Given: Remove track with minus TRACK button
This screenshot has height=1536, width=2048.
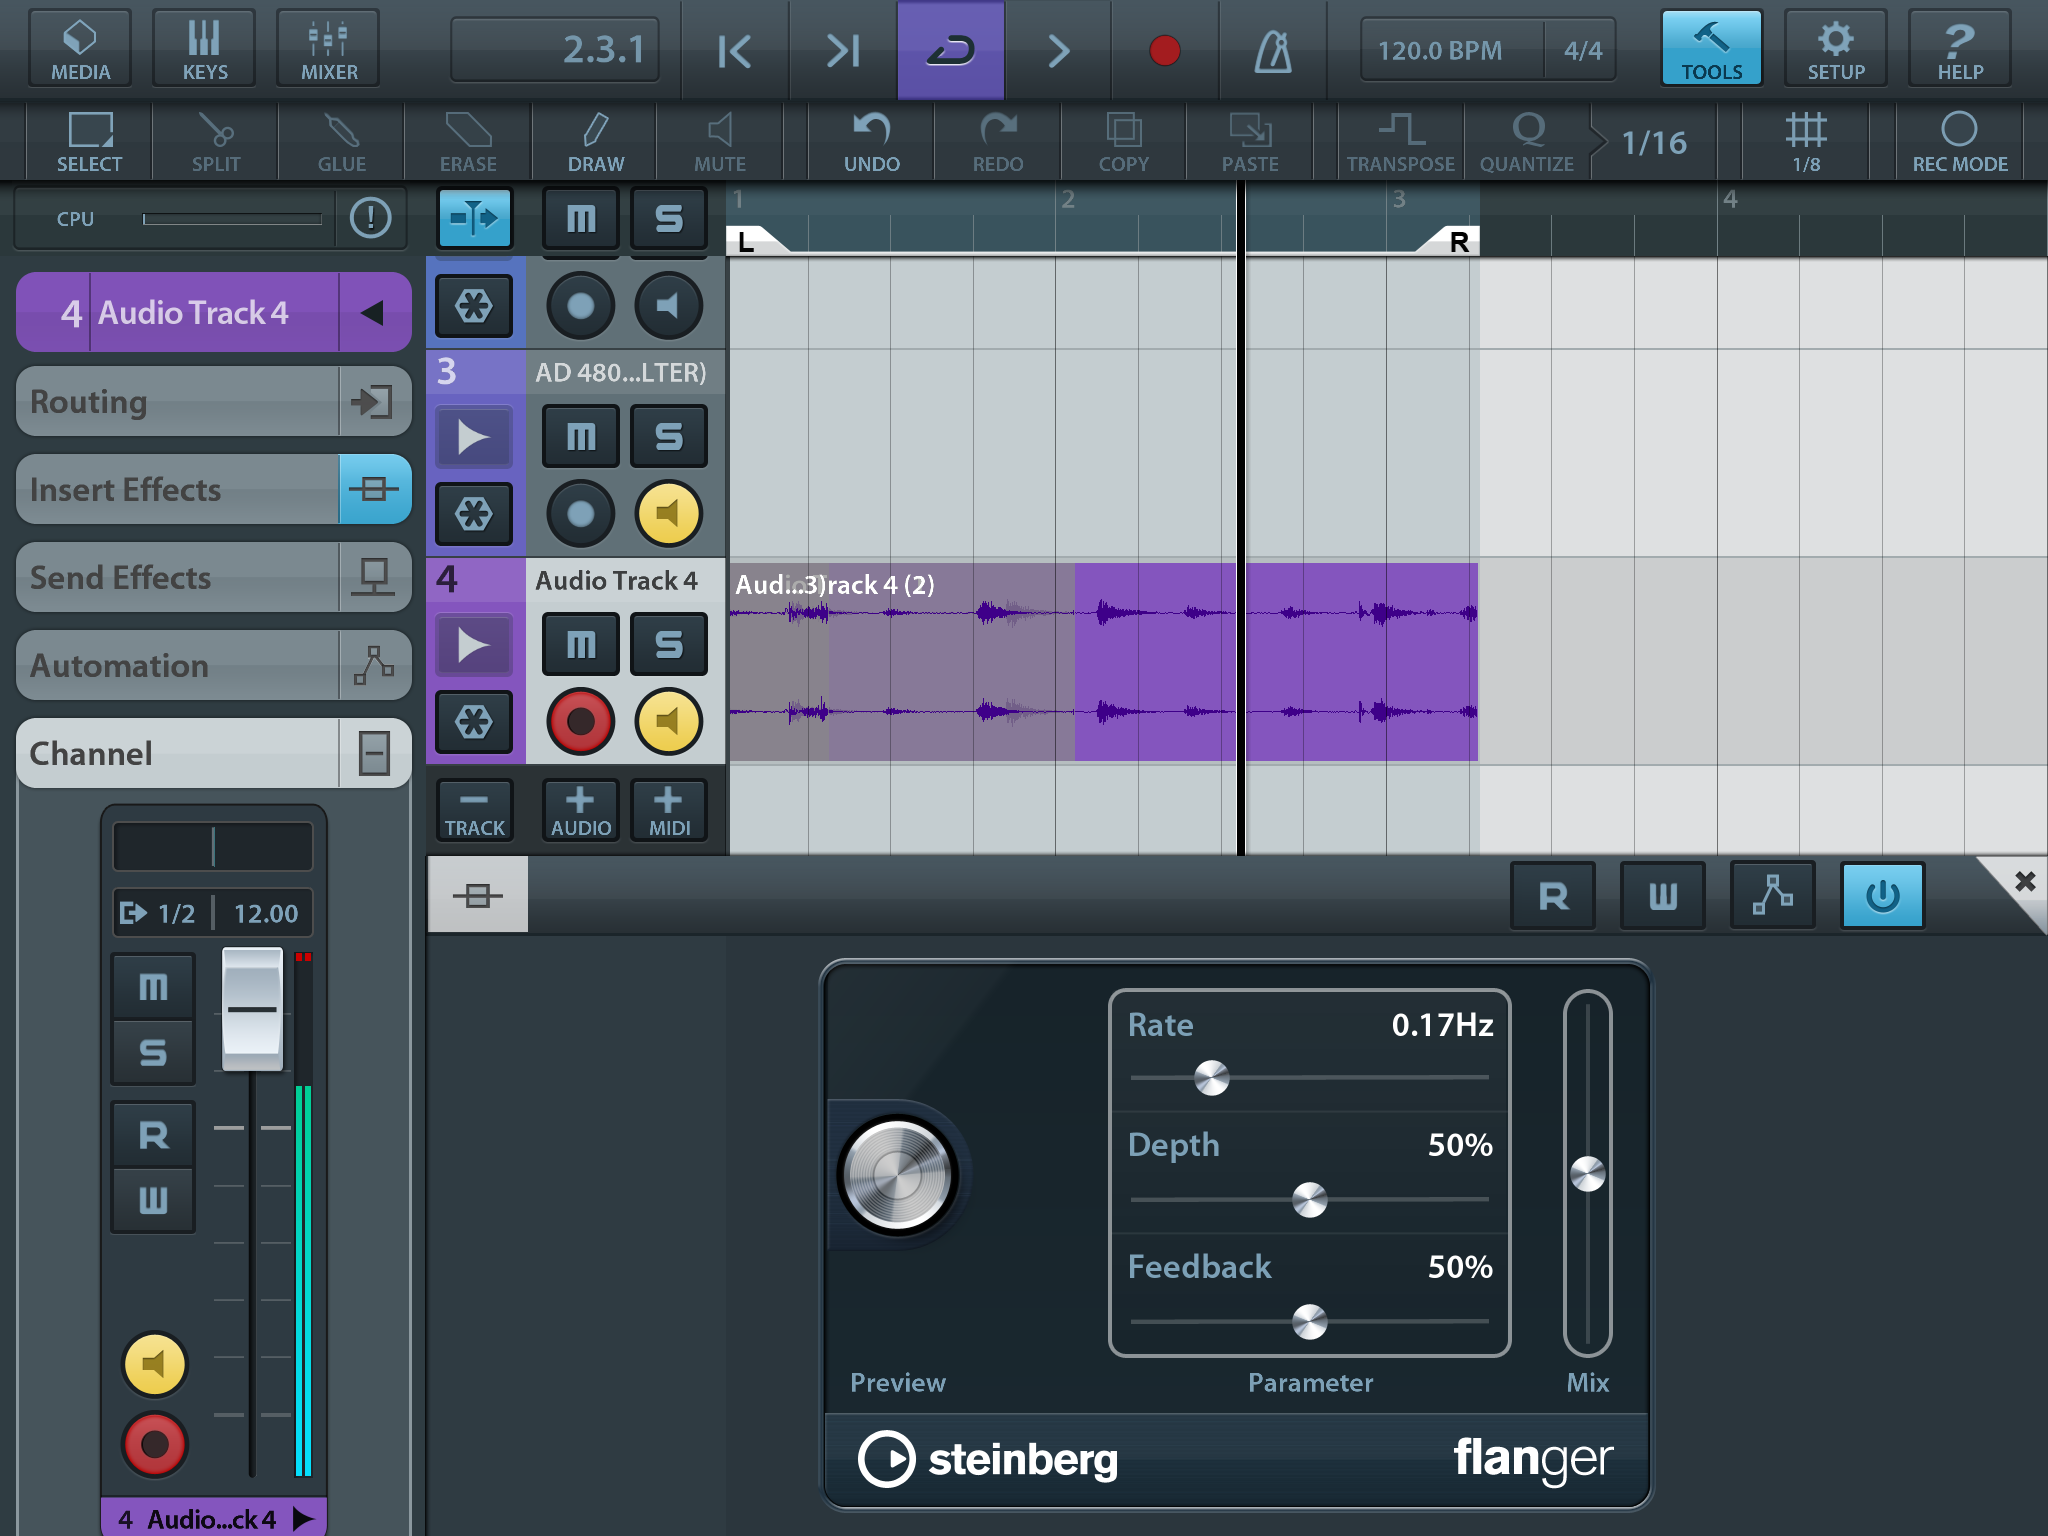Looking at the screenshot, I should 475,810.
